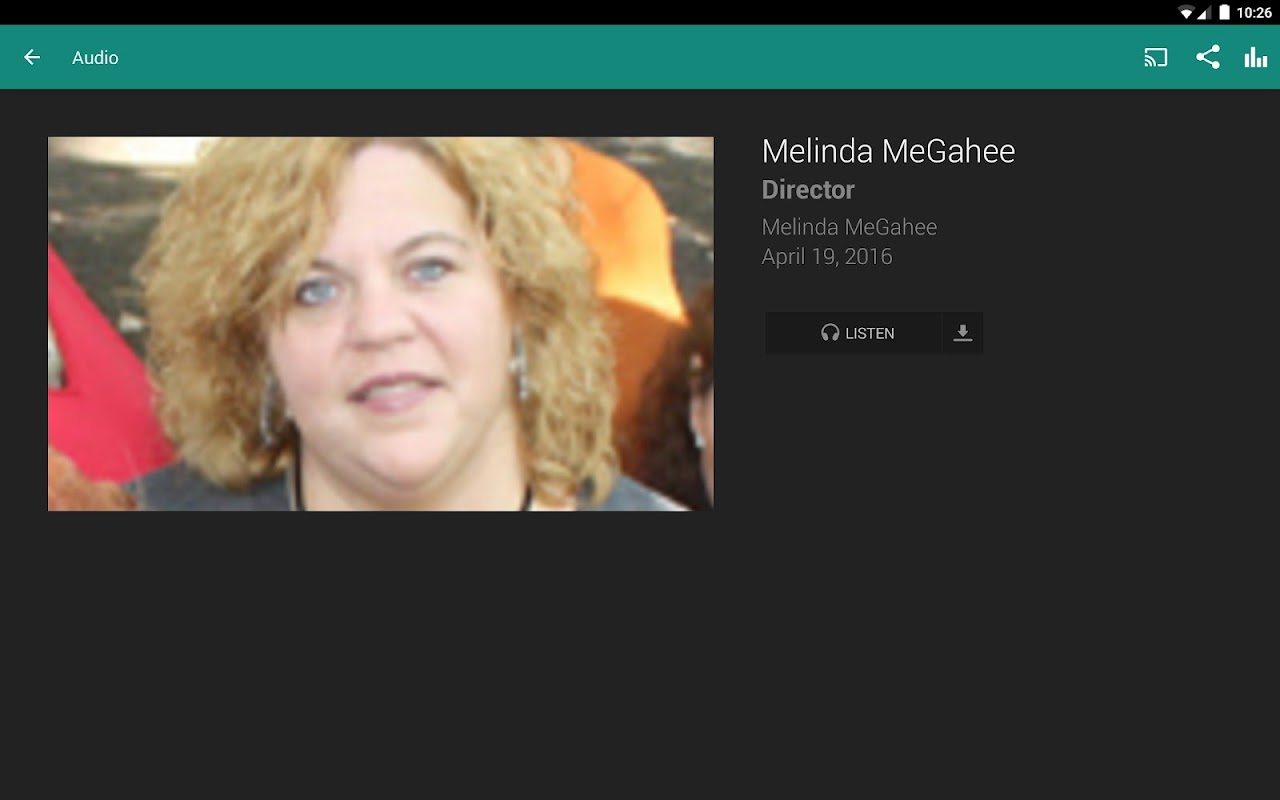1280x800 pixels.
Task: Download the audio with arrow icon
Action: tap(962, 333)
